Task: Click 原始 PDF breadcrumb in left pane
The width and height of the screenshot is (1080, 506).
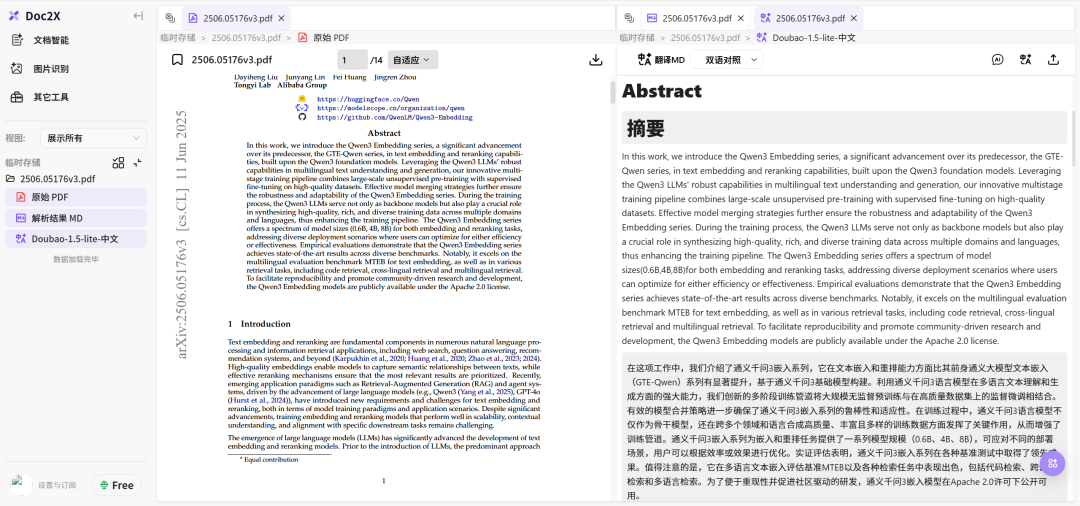Action: point(331,38)
